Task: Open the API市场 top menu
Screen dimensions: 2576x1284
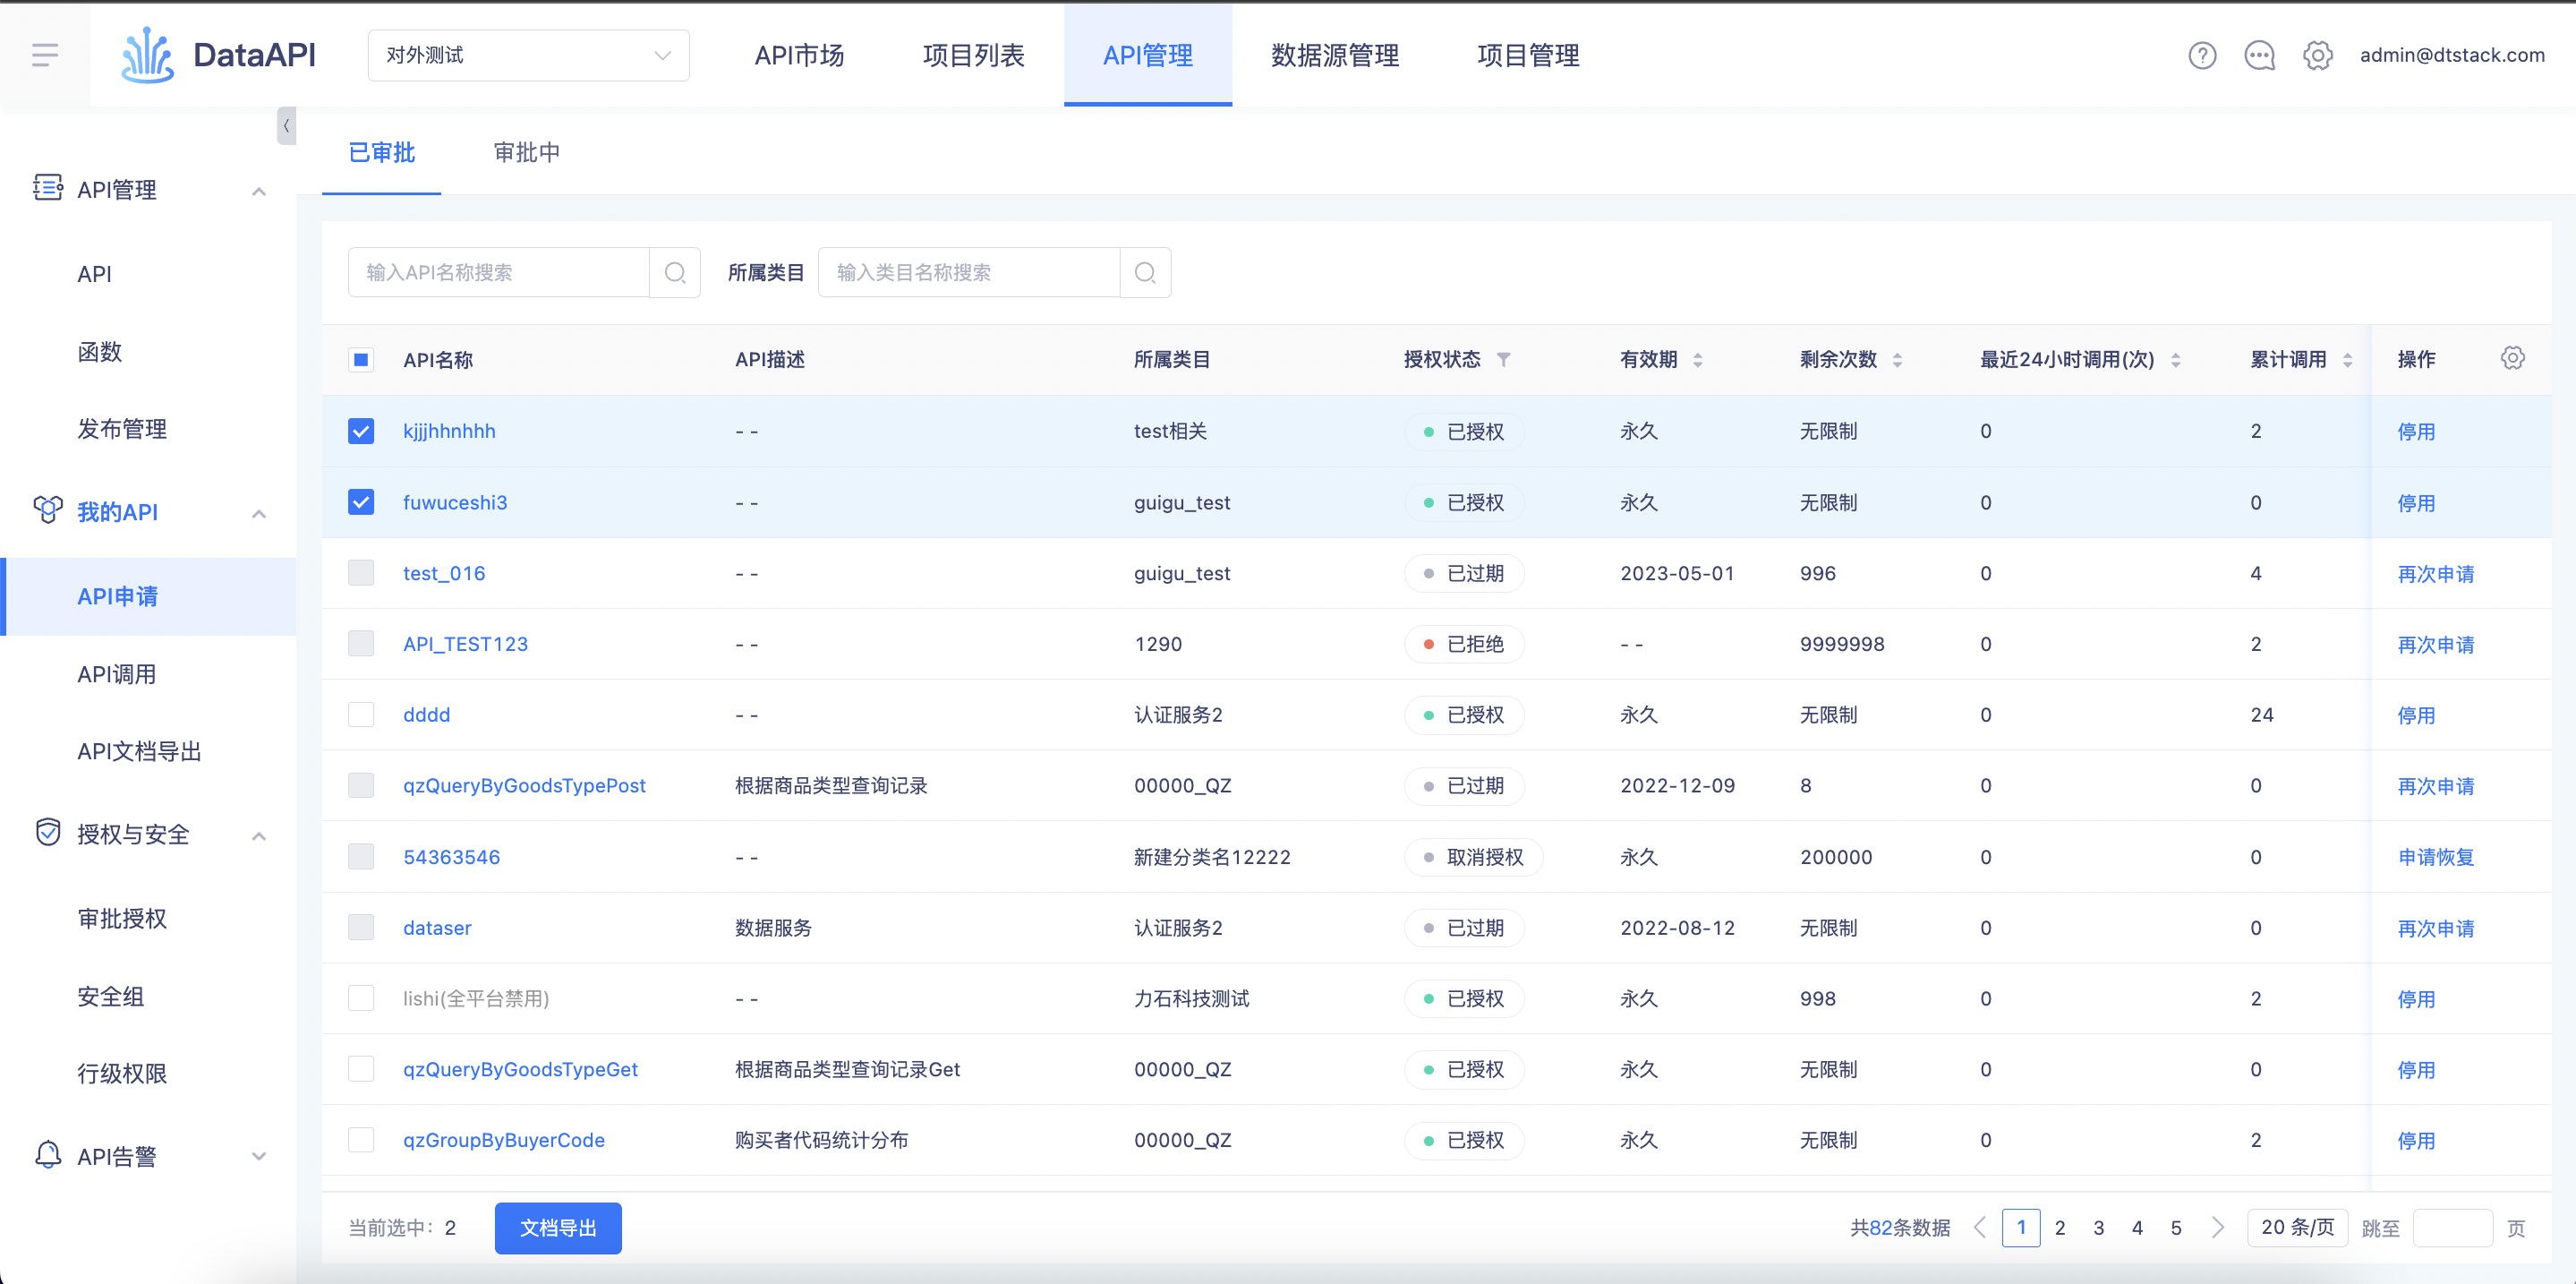Action: pyautogui.click(x=799, y=55)
